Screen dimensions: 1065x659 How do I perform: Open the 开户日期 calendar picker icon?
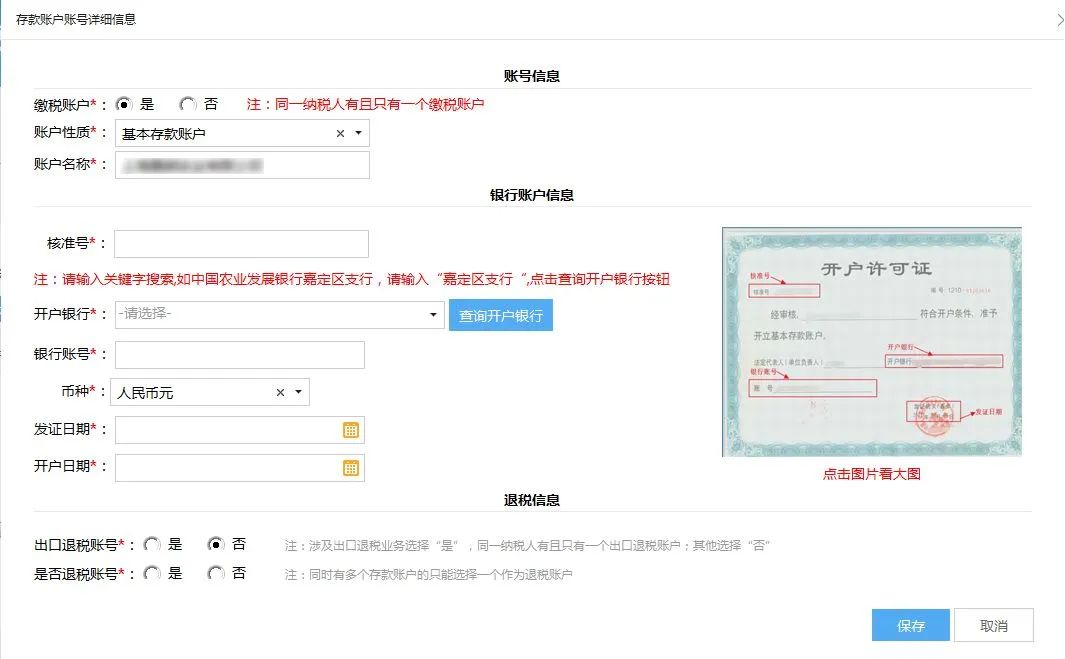[x=351, y=468]
